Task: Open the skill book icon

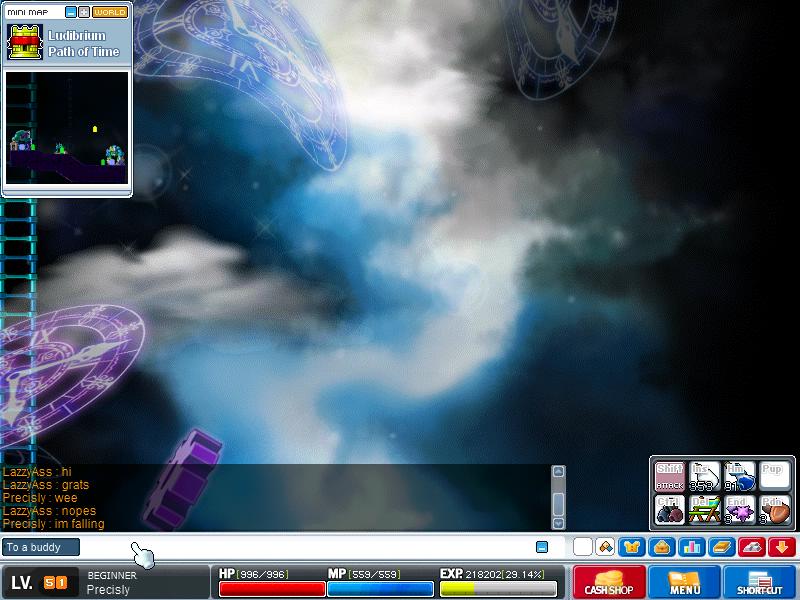Action: point(722,547)
